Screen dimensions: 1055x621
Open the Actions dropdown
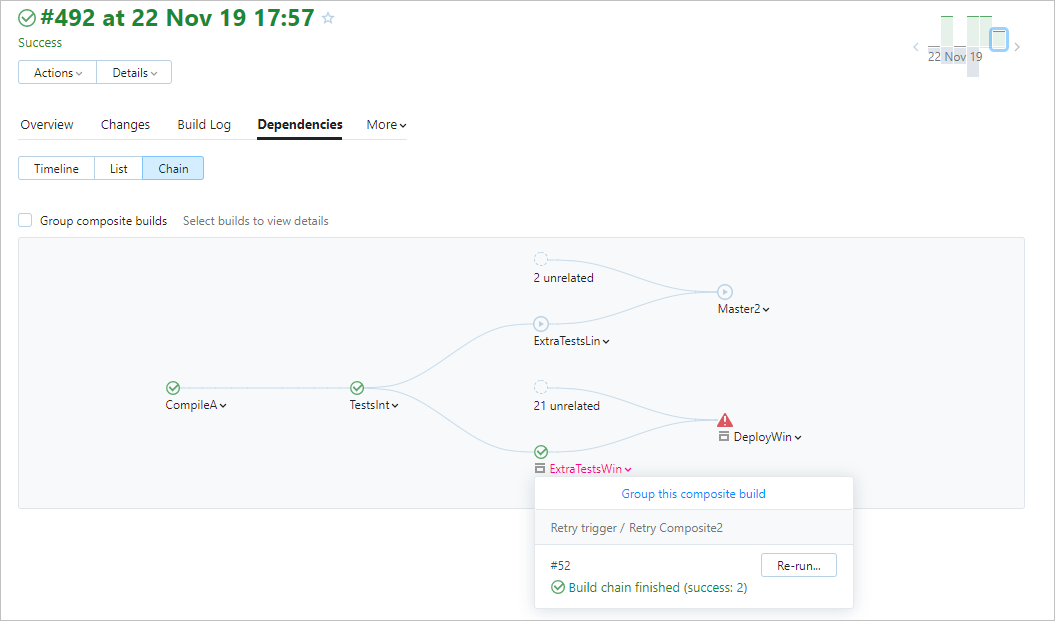click(58, 73)
